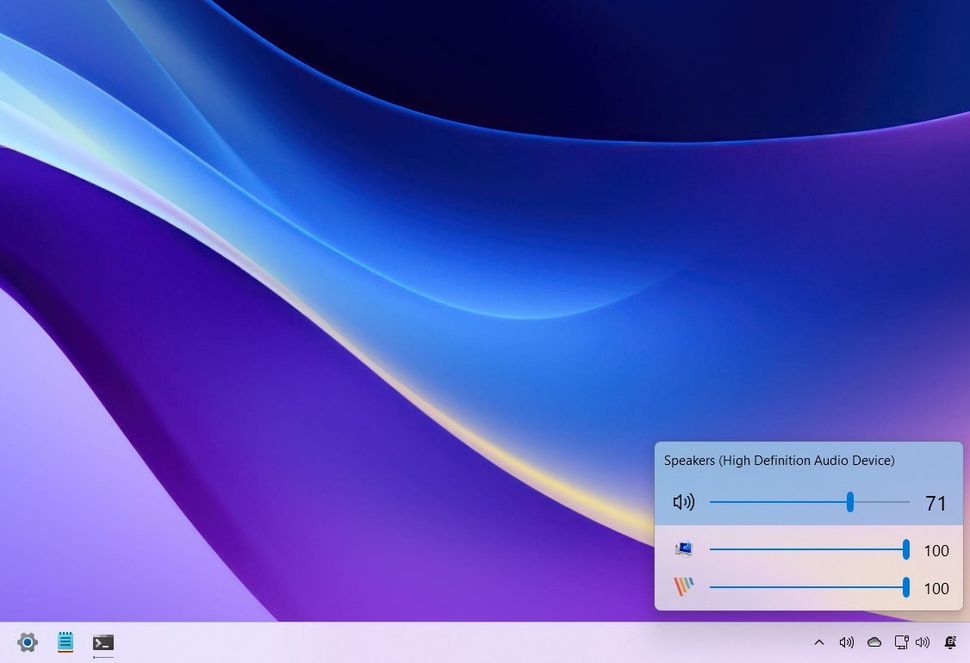970x663 pixels.
Task: Click the System Sounds volume slider
Action: [905, 549]
